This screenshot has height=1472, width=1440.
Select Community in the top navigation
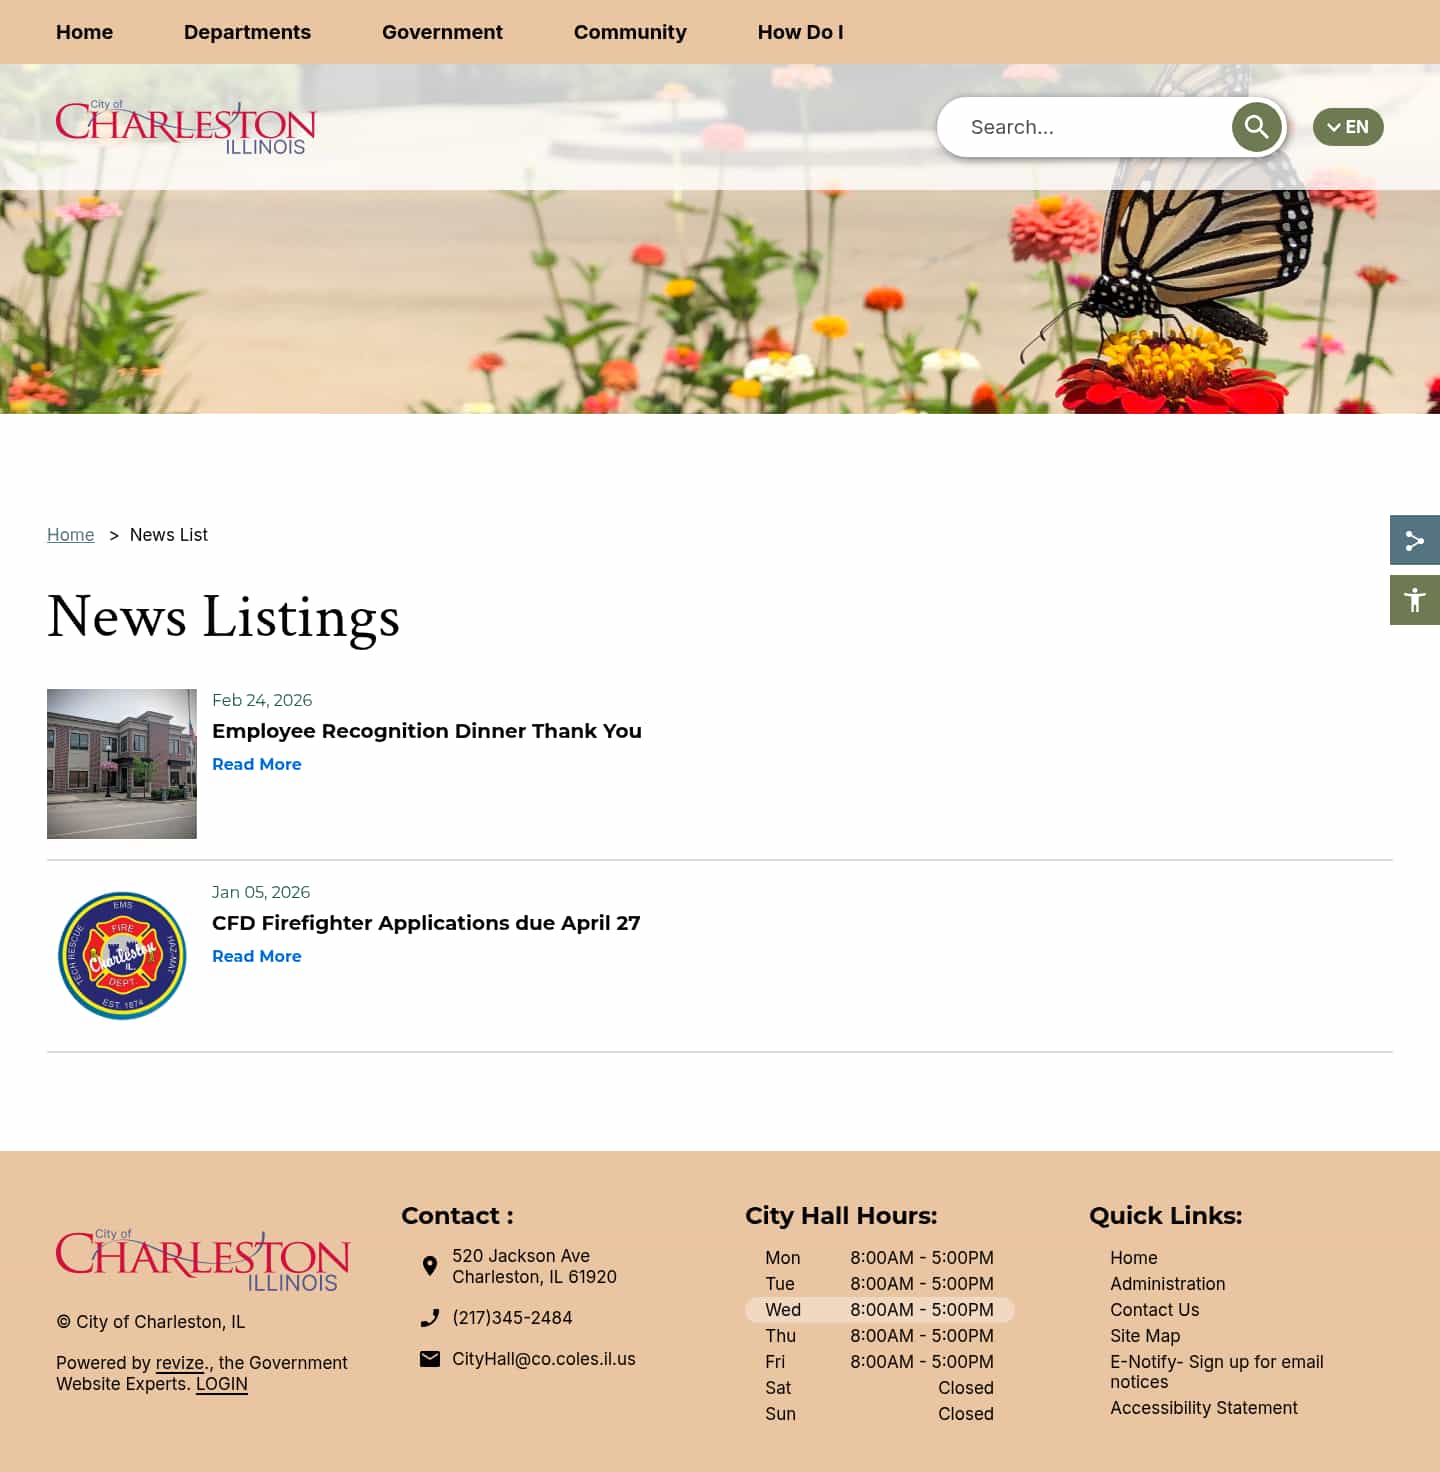pyautogui.click(x=630, y=32)
